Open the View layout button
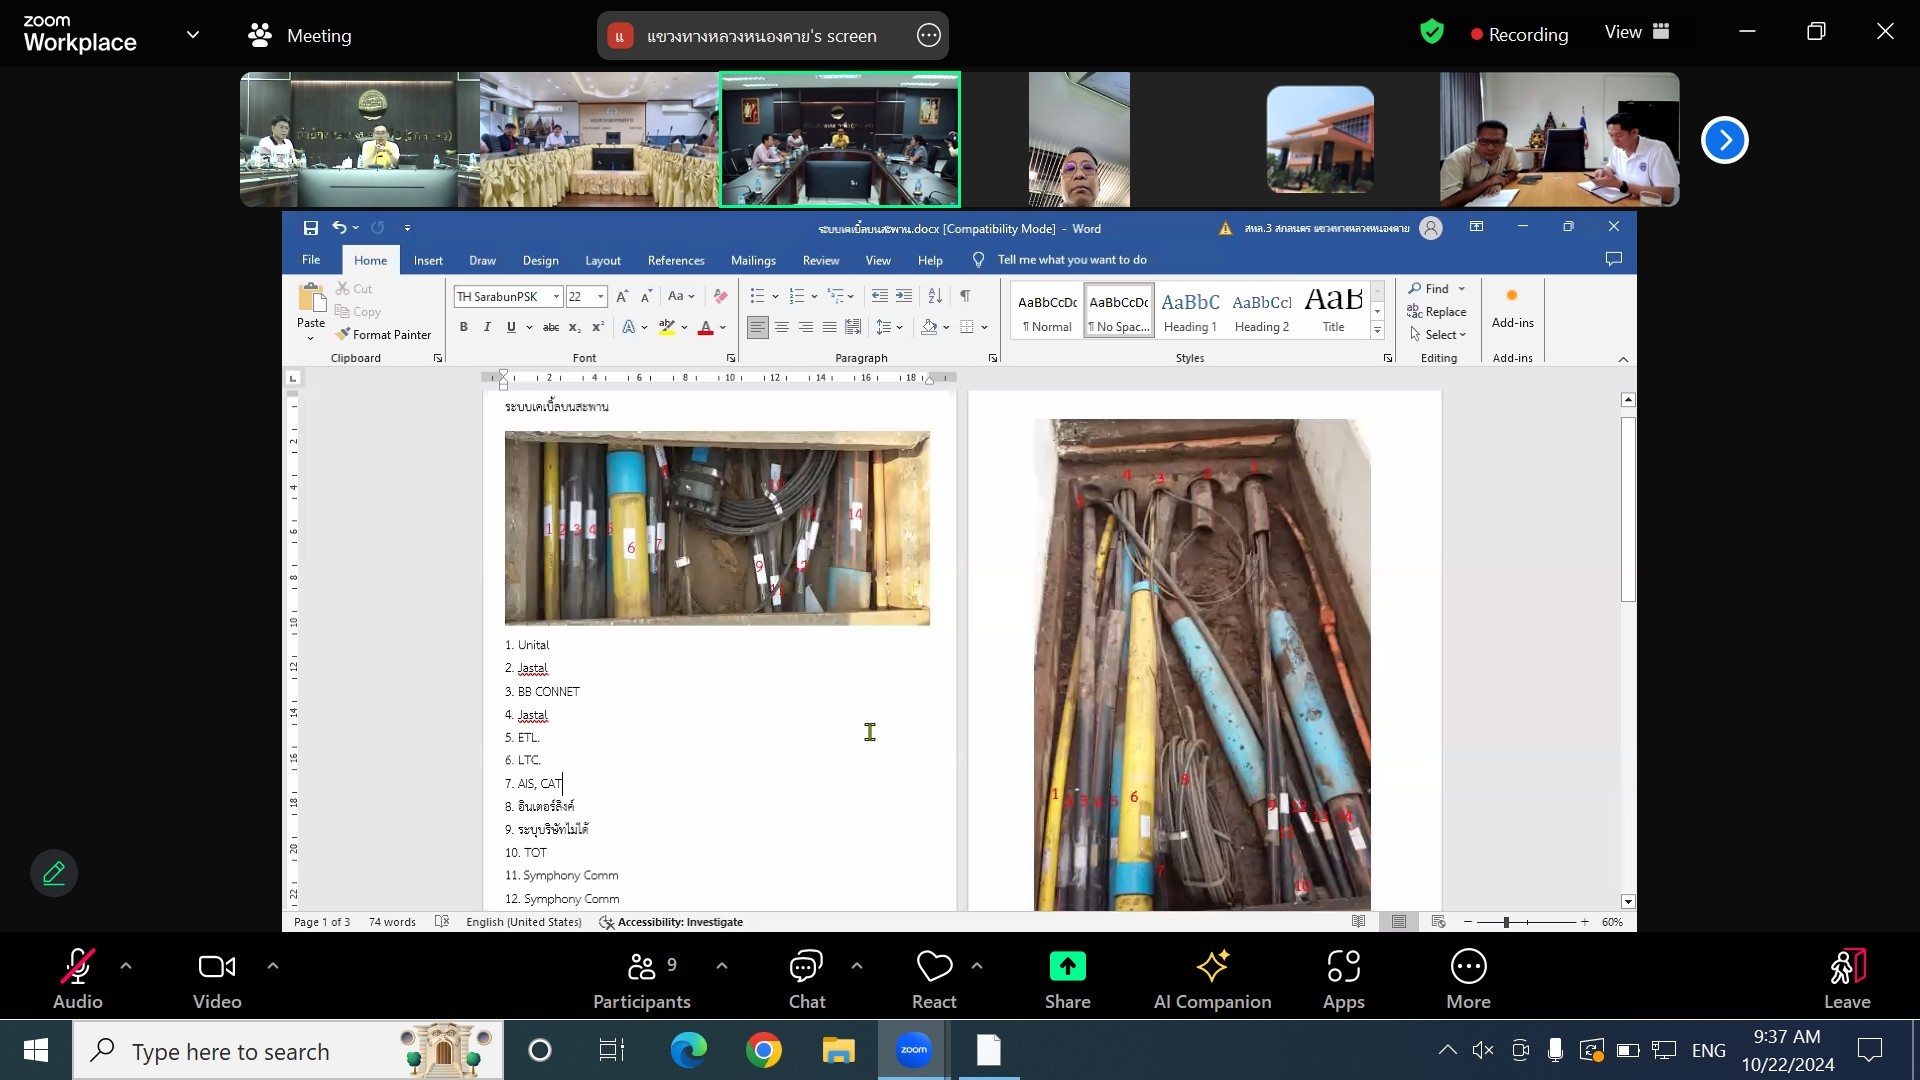 coord(1637,33)
